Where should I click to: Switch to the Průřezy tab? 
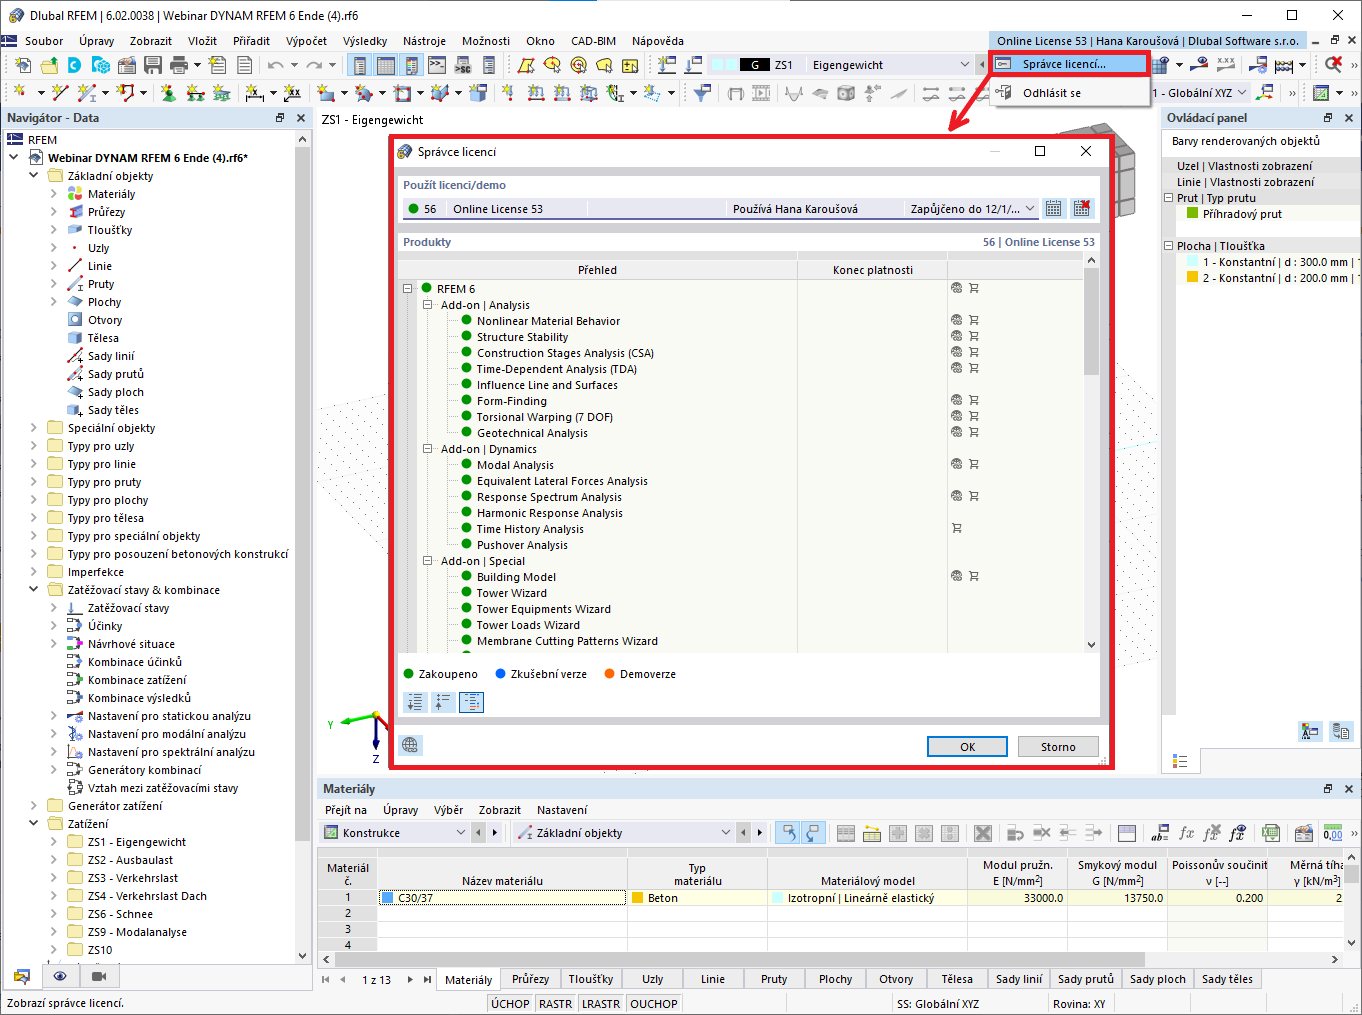pyautogui.click(x=530, y=979)
